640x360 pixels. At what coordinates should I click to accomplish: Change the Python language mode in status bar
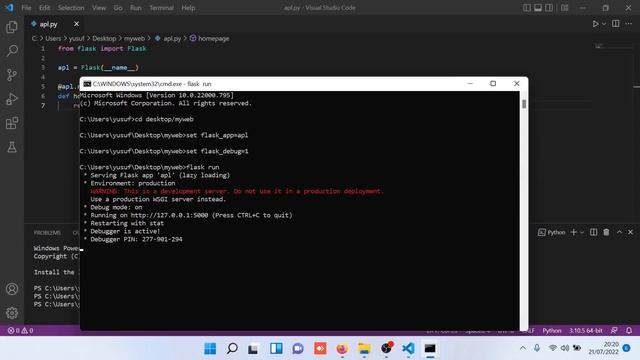pos(552,331)
